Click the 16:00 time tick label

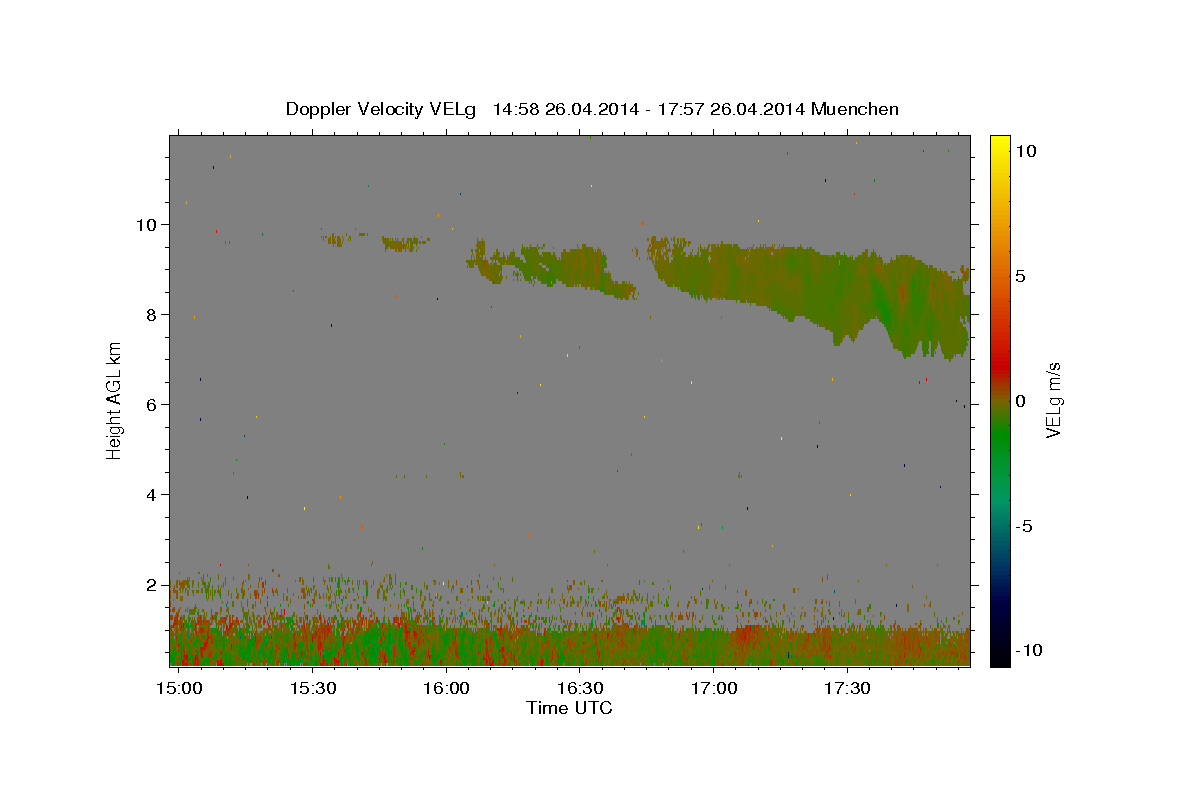pos(446,689)
